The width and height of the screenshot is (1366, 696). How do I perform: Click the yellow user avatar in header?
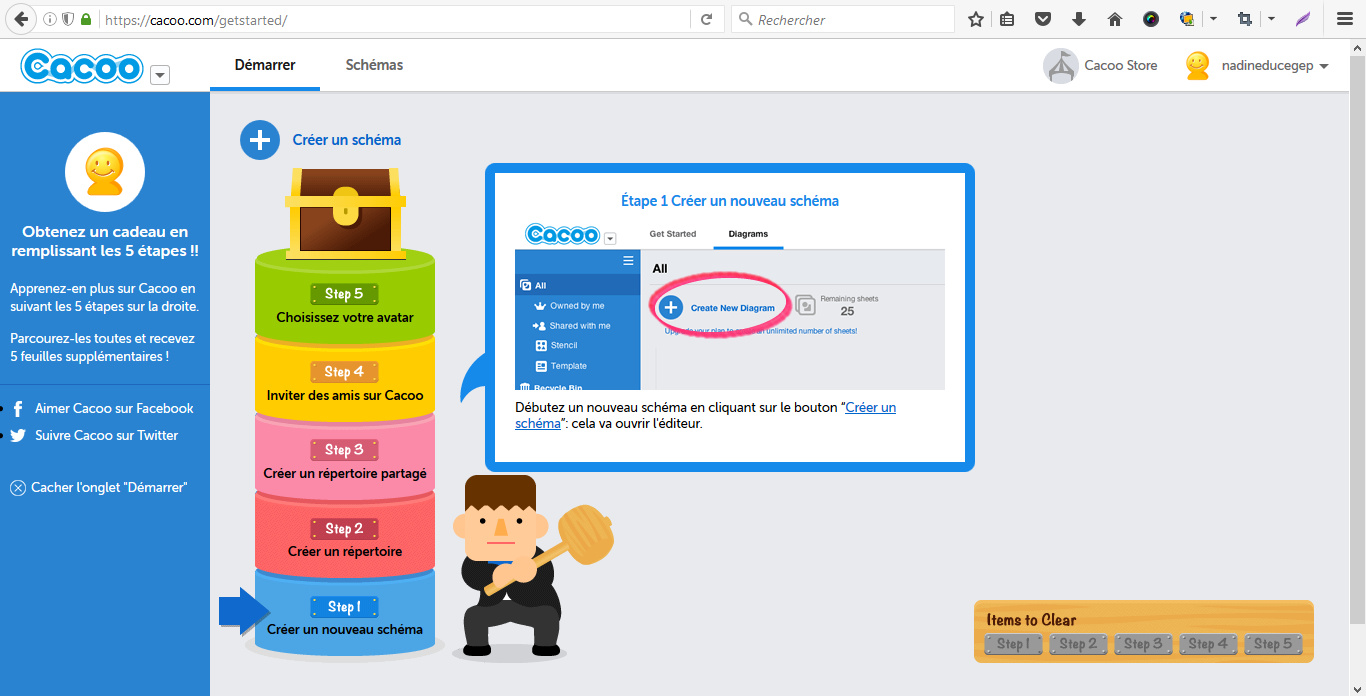coord(1197,66)
